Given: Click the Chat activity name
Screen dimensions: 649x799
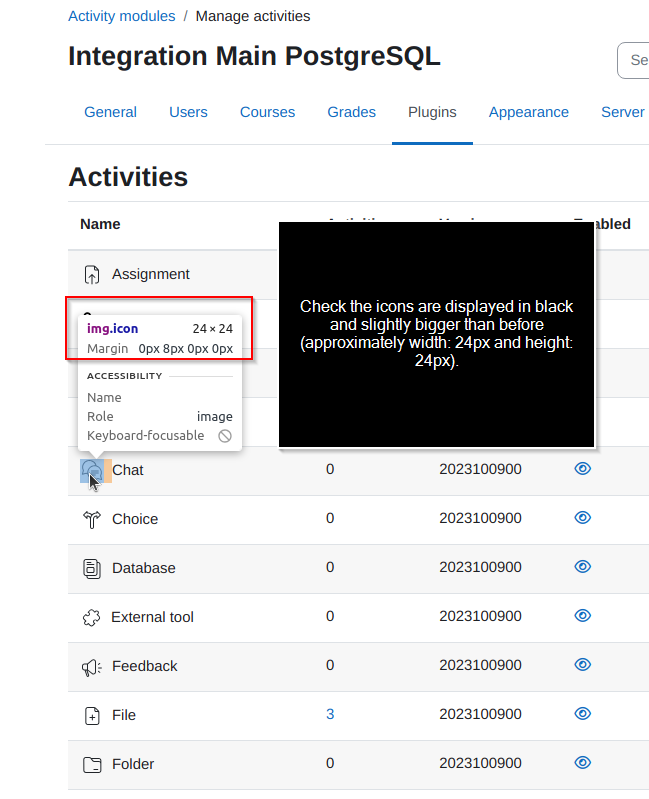Looking at the screenshot, I should click(x=128, y=470).
